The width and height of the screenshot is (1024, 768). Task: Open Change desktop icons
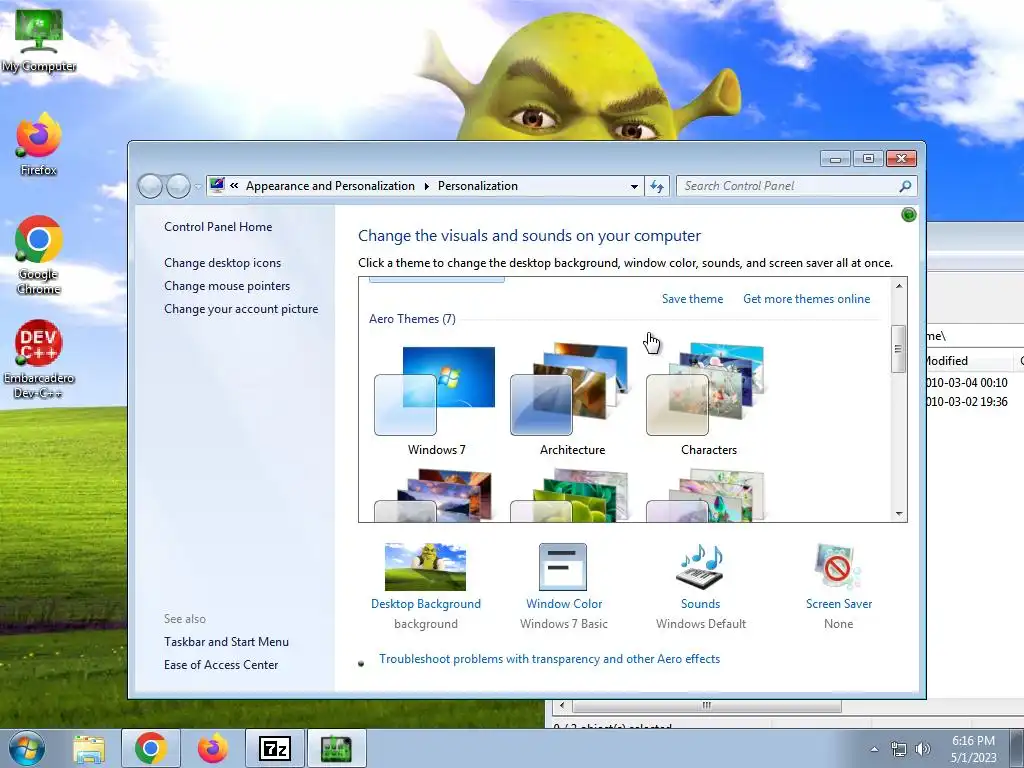coord(223,263)
